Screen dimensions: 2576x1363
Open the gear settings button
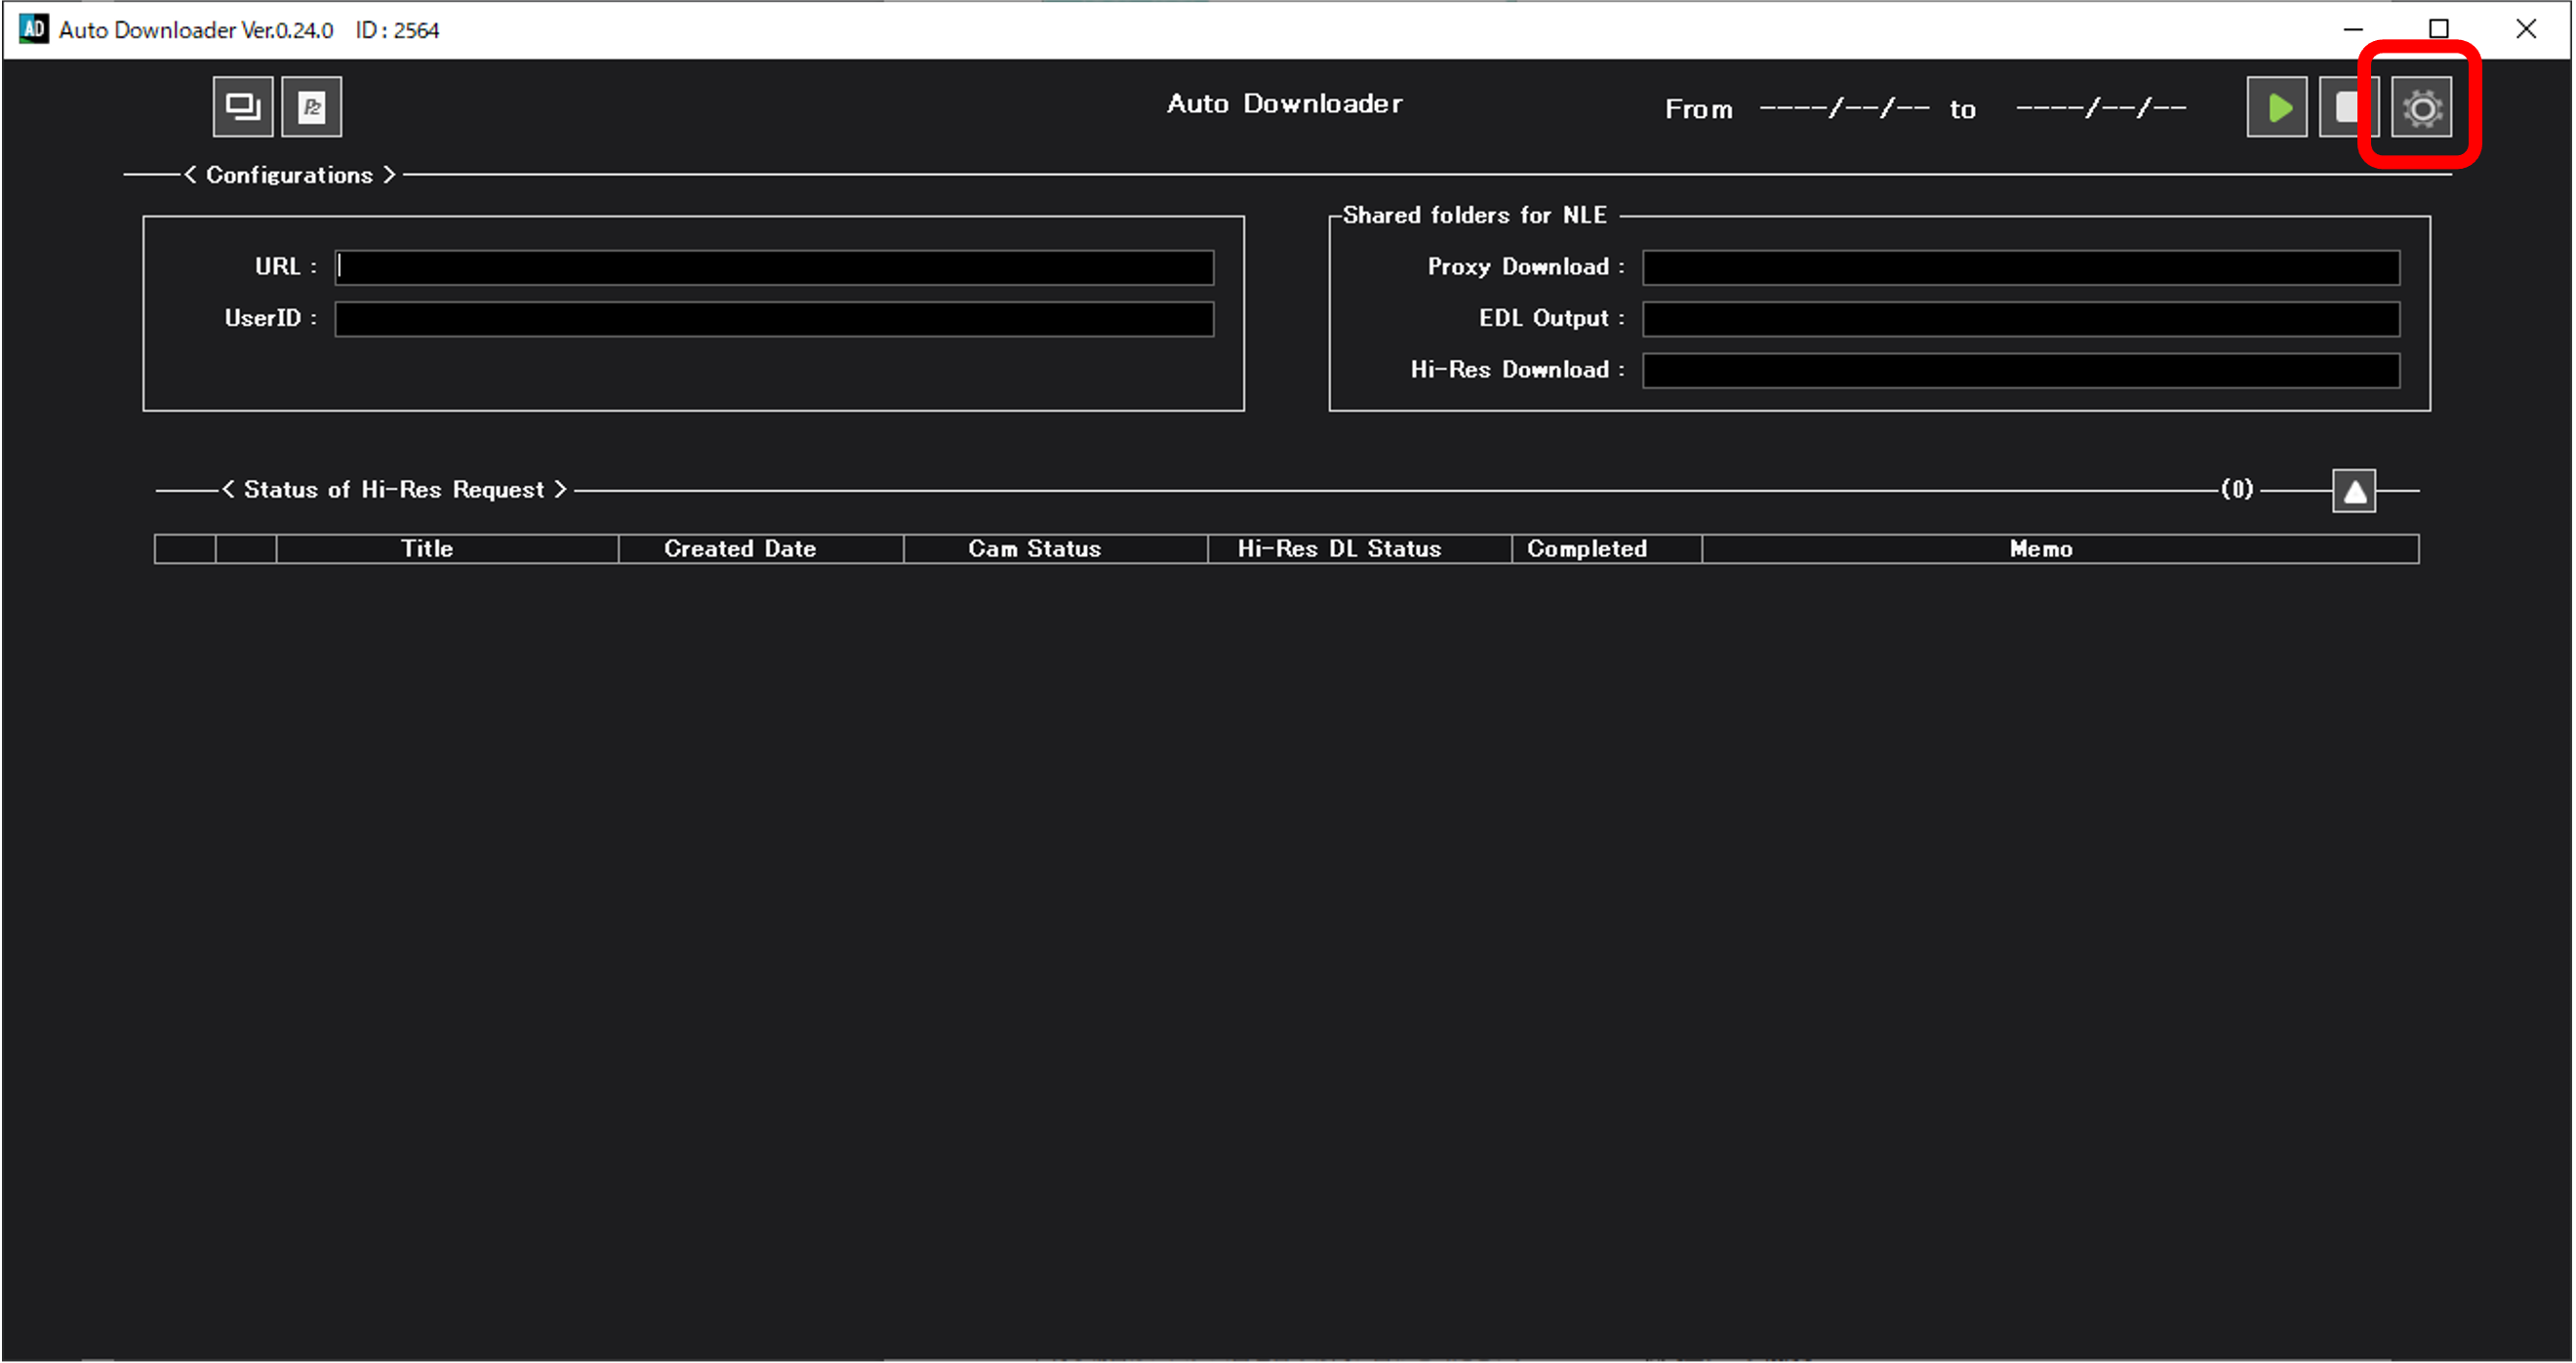click(2420, 107)
